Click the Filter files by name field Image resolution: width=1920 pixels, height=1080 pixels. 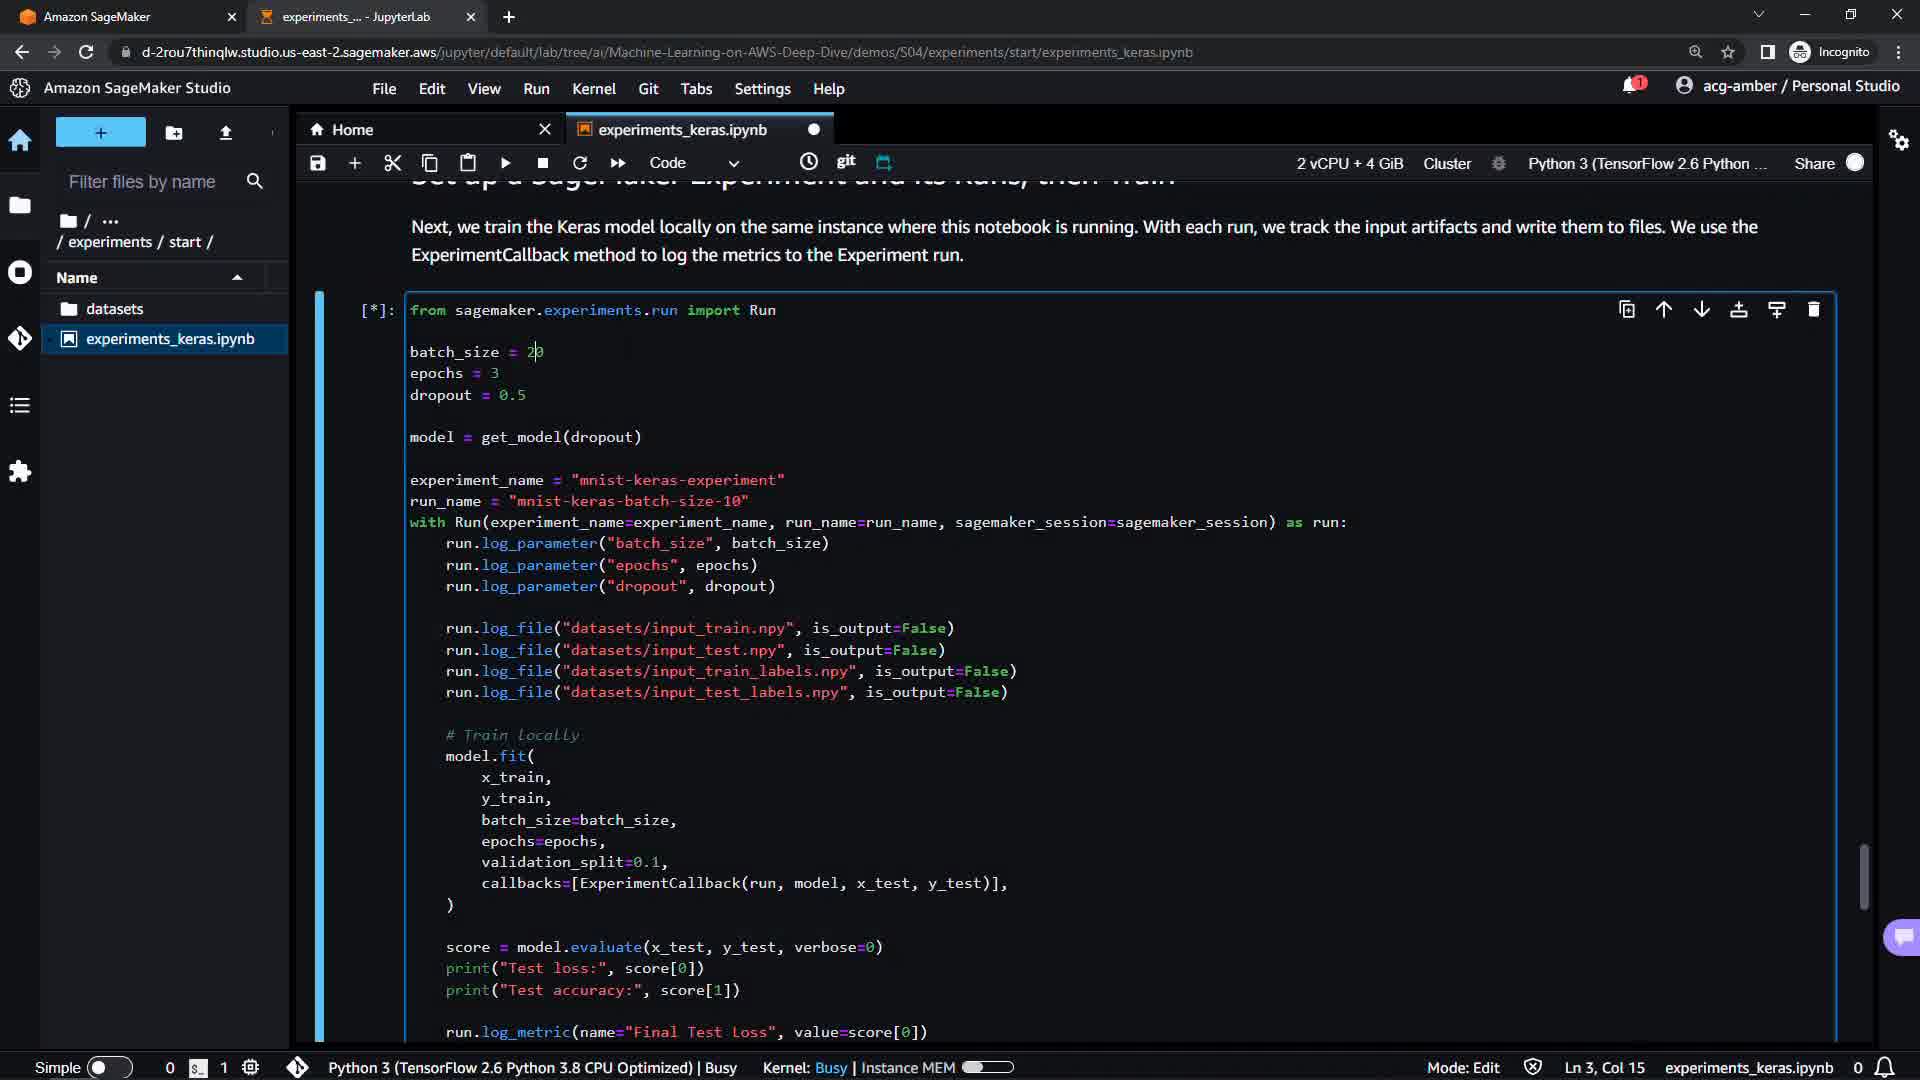pos(142,182)
